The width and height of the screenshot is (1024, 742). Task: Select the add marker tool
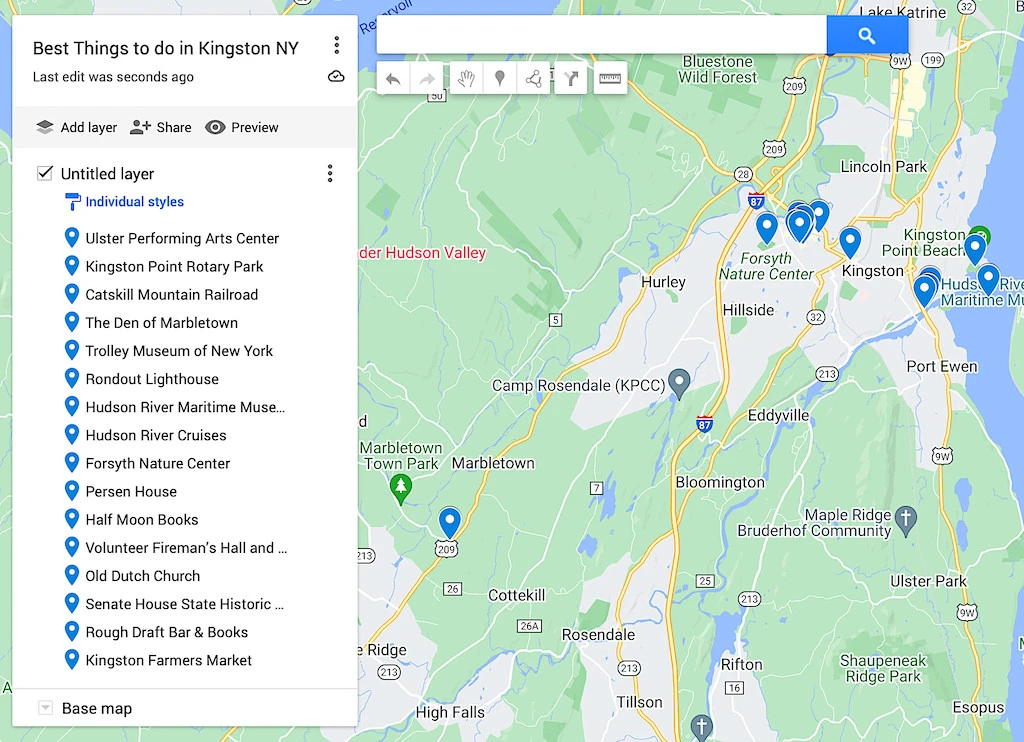click(500, 79)
